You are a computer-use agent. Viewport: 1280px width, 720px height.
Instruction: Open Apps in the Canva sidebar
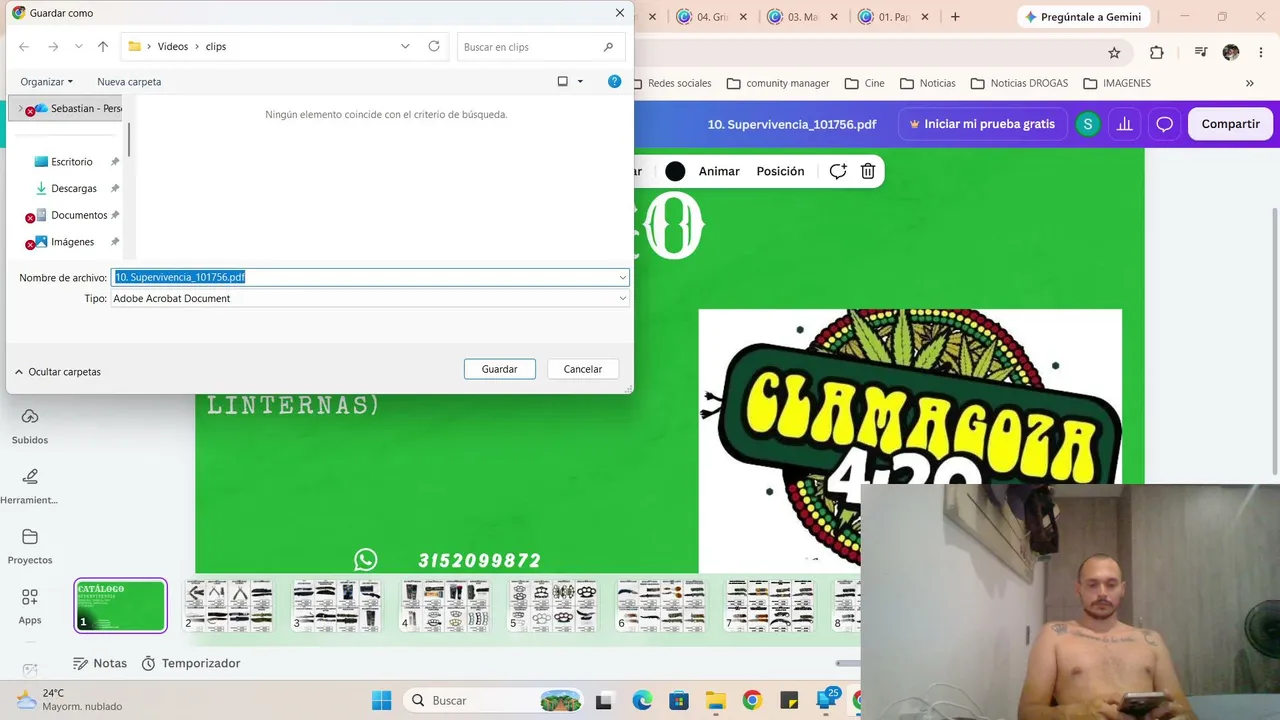[30, 606]
